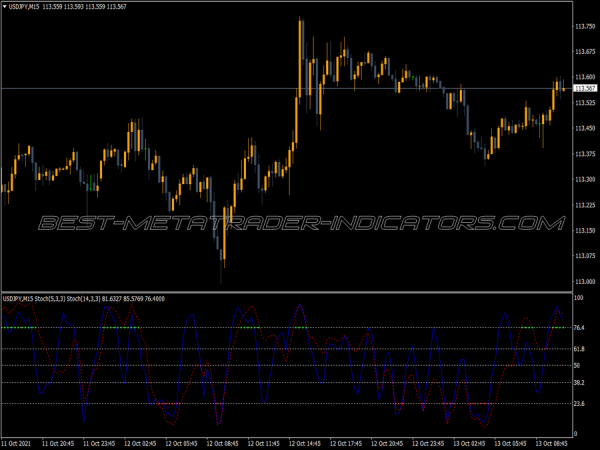
Task: Click the 38.2 level label
Action: click(x=580, y=383)
